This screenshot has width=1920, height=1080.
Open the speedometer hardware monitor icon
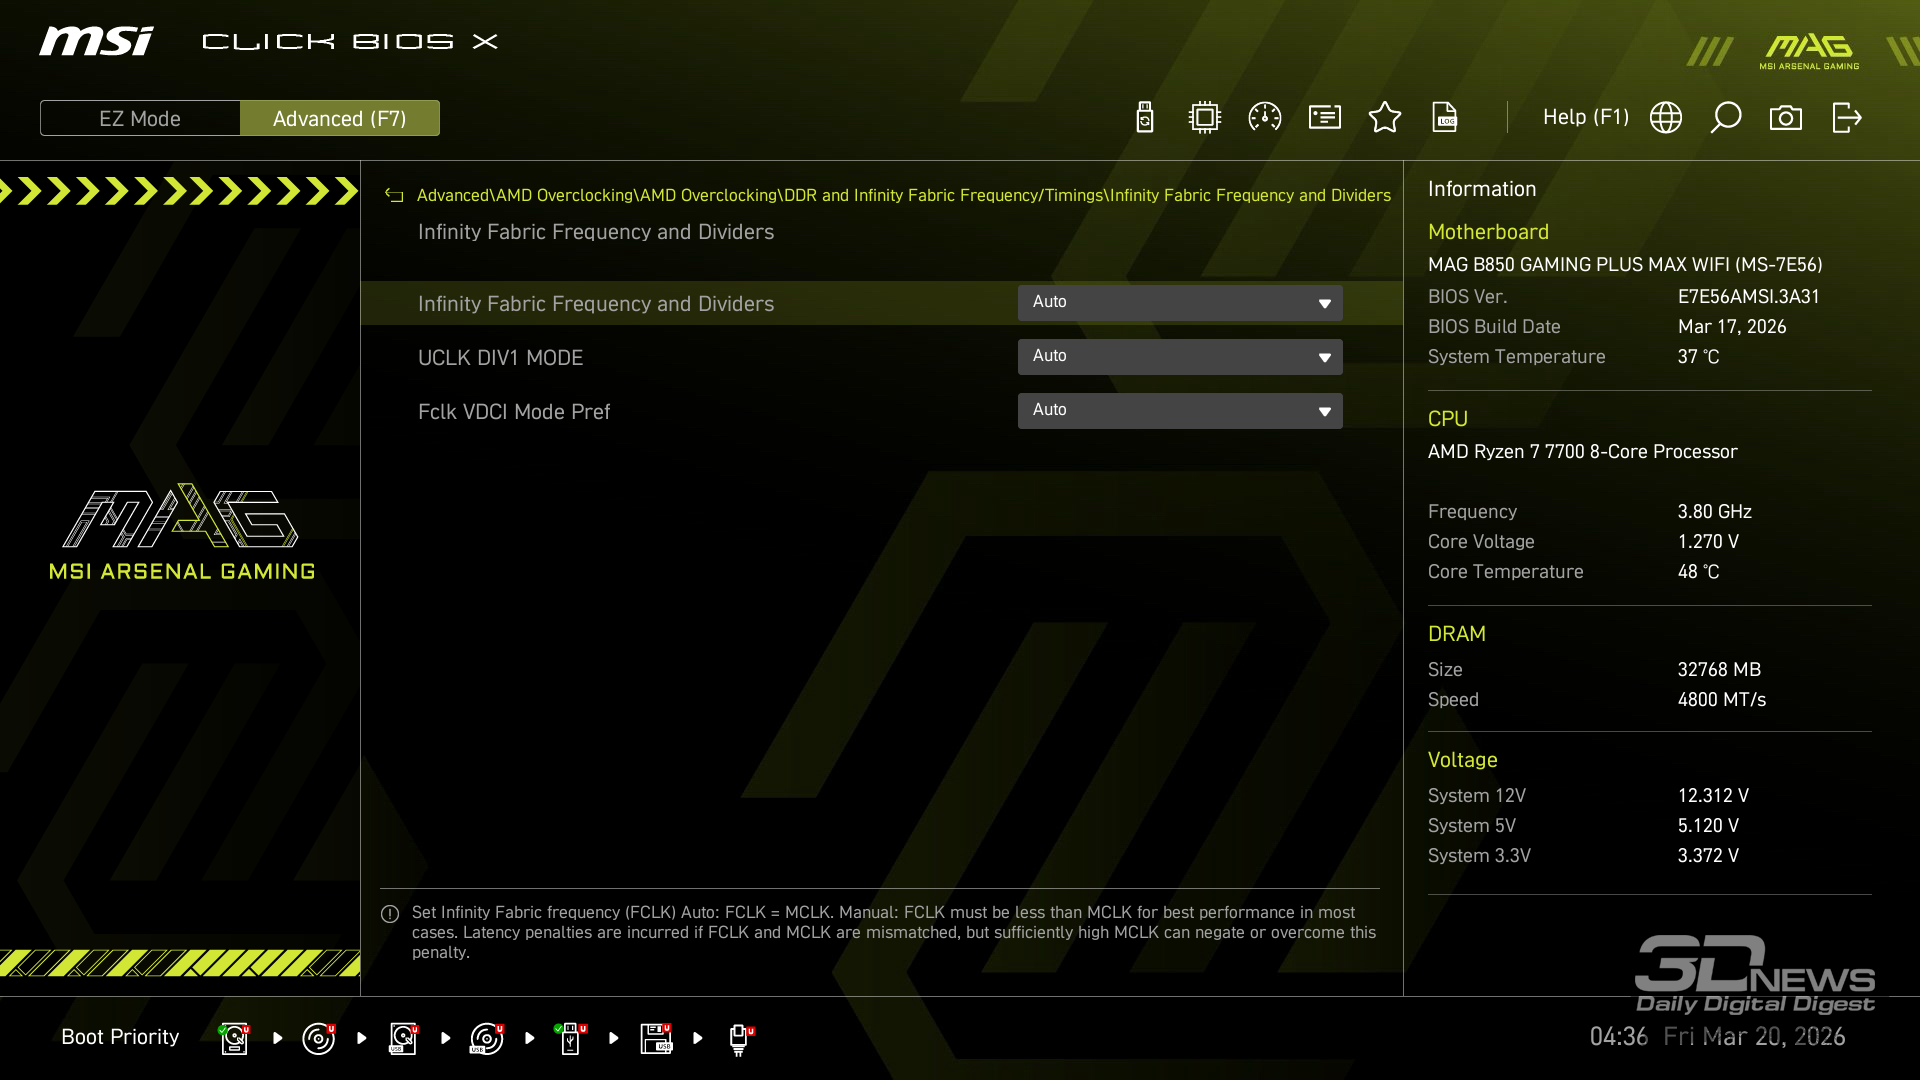click(1265, 118)
